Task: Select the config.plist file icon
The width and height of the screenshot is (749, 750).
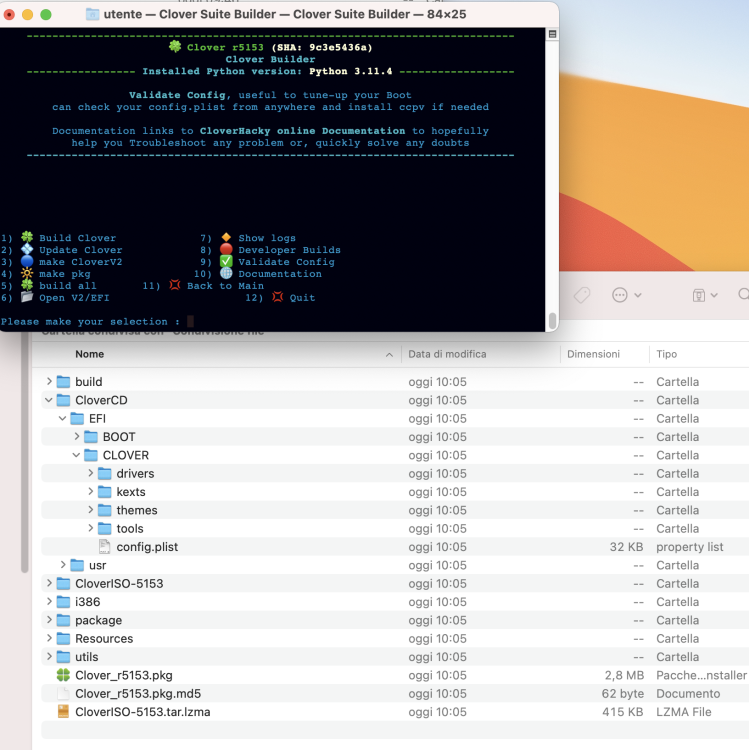Action: 104,547
